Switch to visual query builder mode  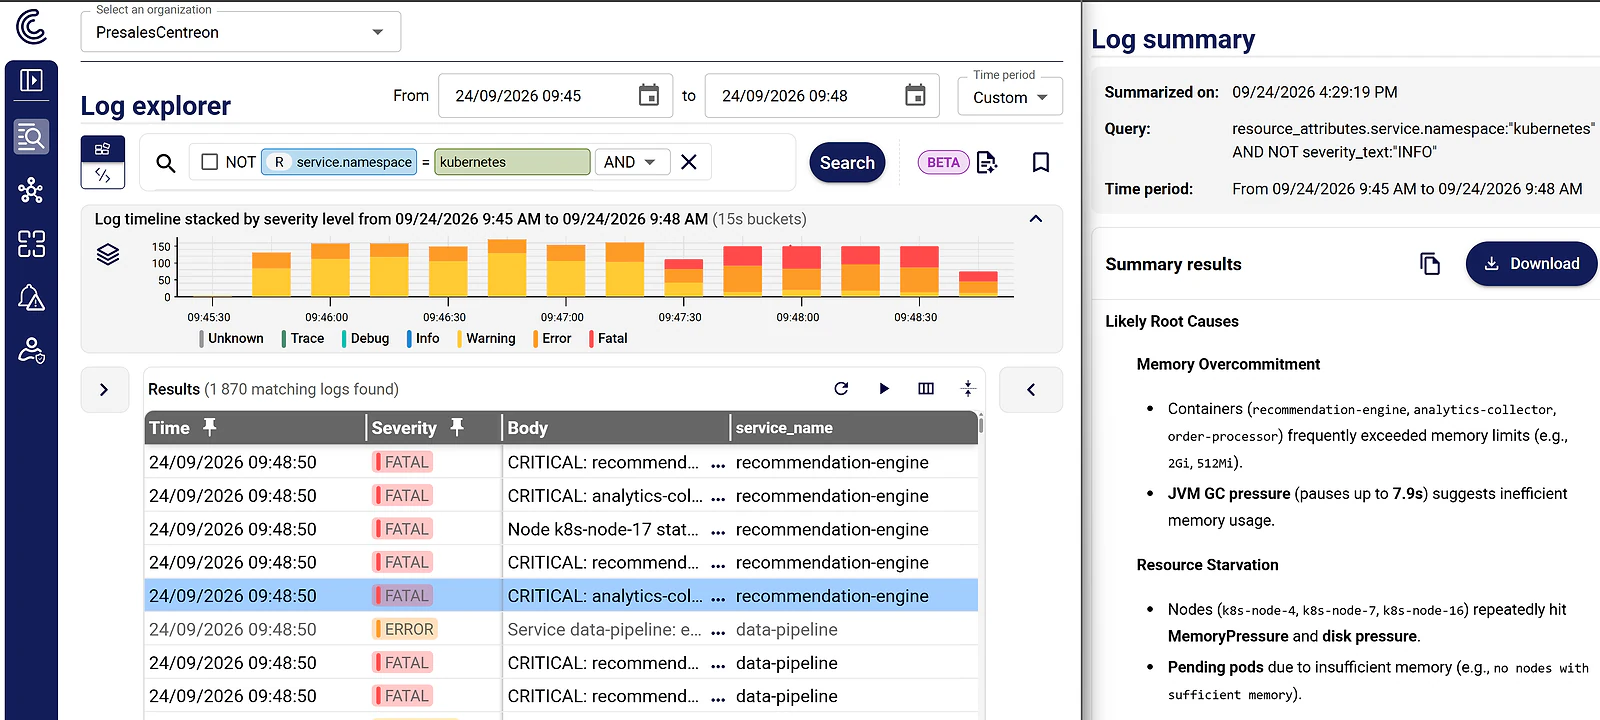[103, 149]
